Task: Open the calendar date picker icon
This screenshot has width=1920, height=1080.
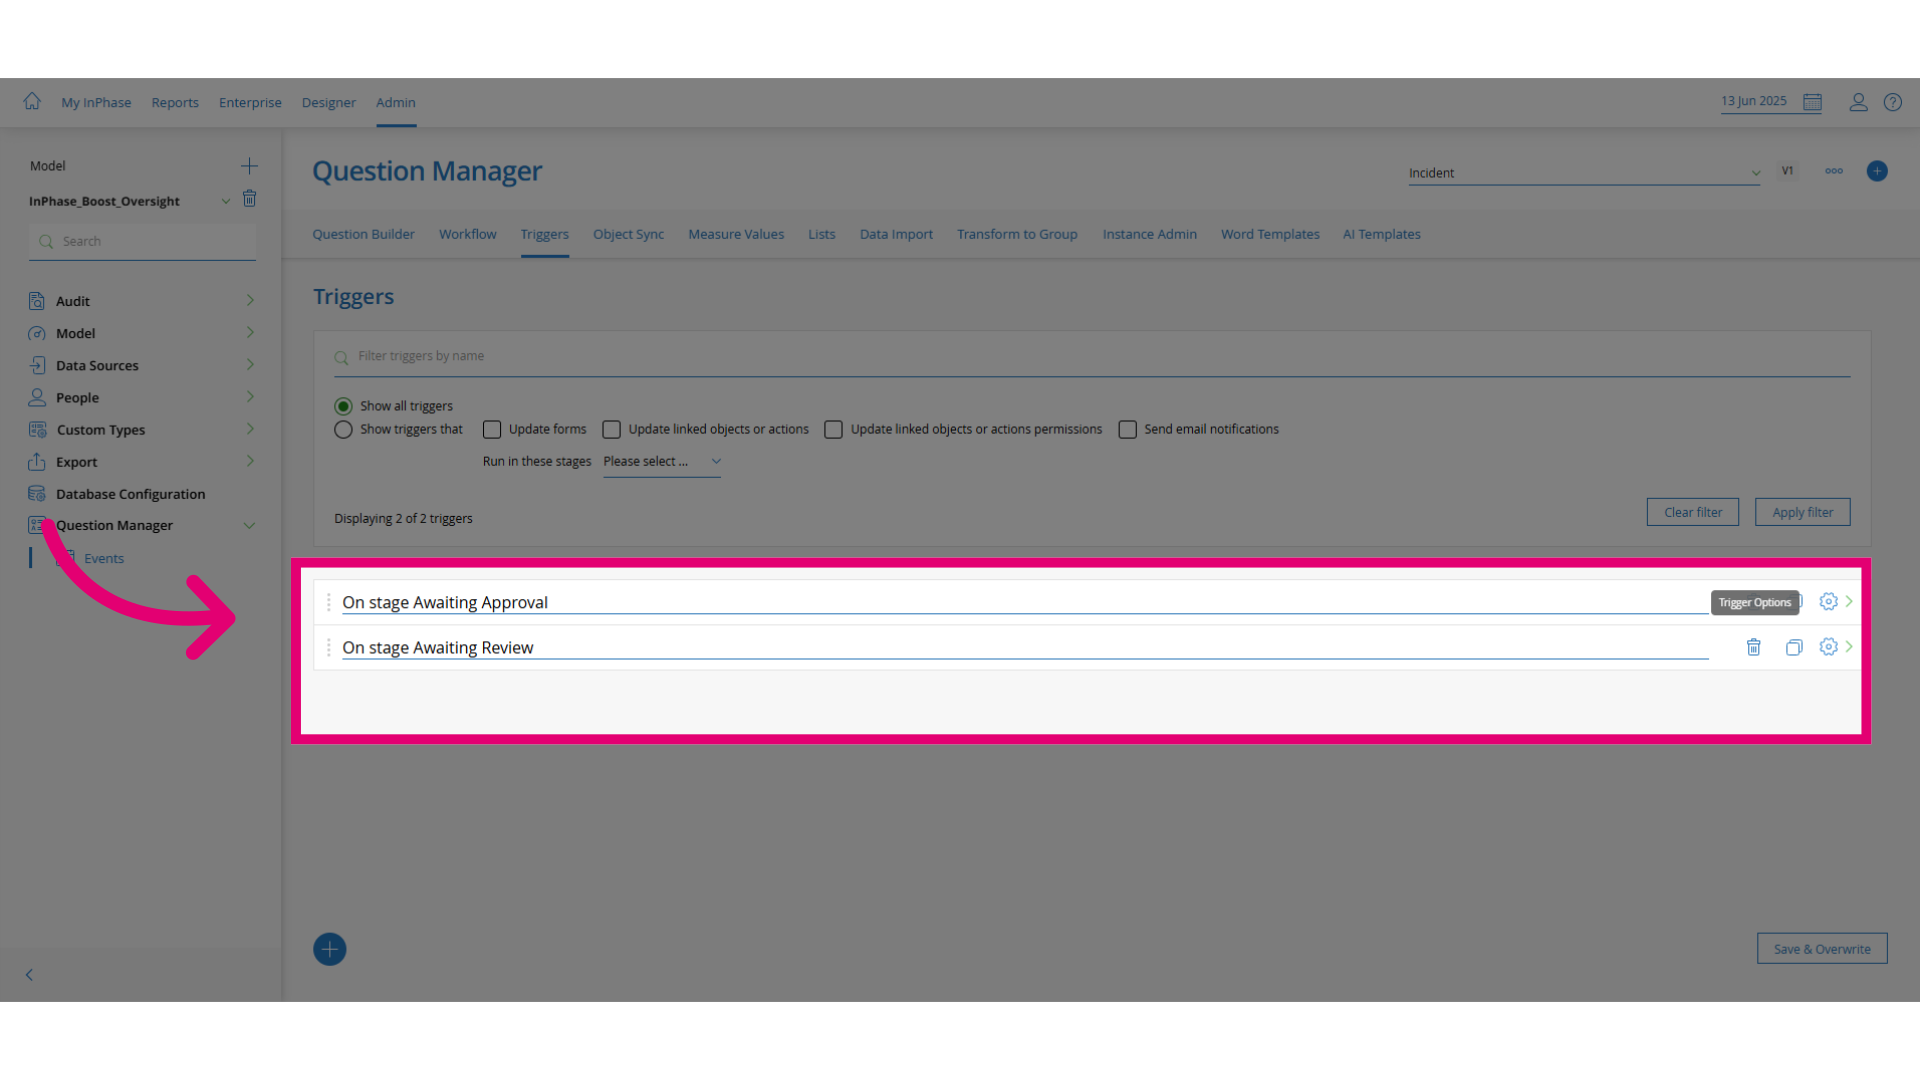Action: pos(1812,102)
